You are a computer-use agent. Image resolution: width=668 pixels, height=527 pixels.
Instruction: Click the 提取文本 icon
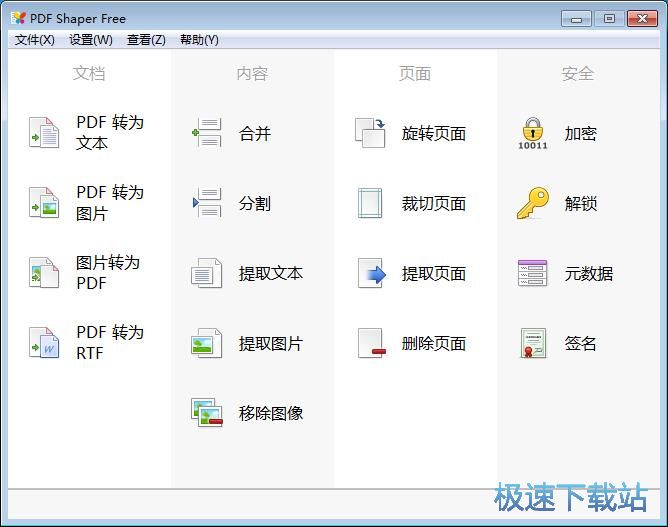(207, 273)
